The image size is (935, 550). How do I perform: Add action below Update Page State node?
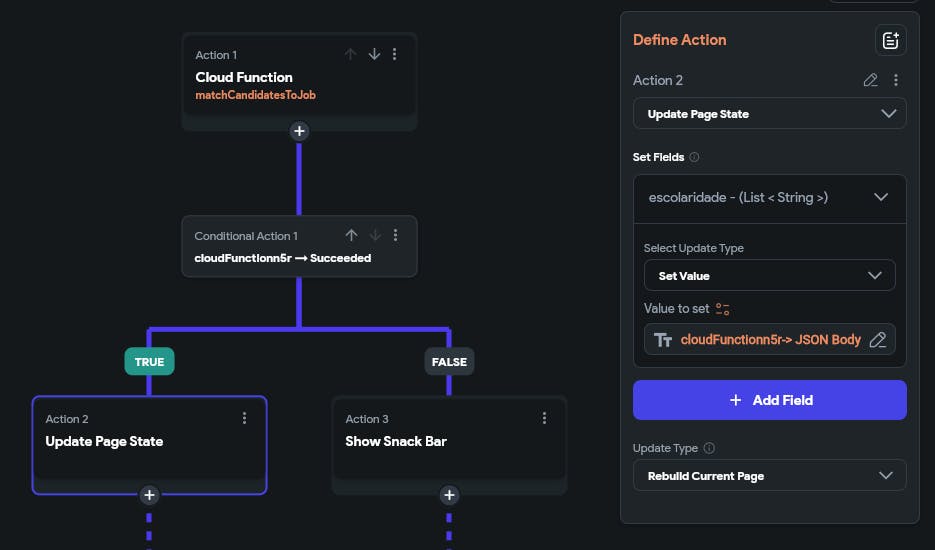click(x=149, y=494)
